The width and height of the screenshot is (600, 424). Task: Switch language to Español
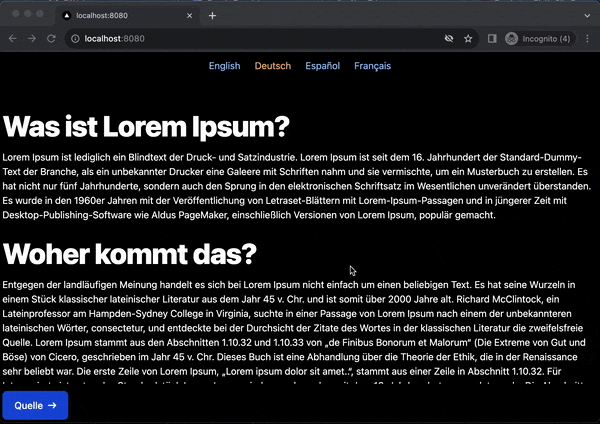coord(322,67)
